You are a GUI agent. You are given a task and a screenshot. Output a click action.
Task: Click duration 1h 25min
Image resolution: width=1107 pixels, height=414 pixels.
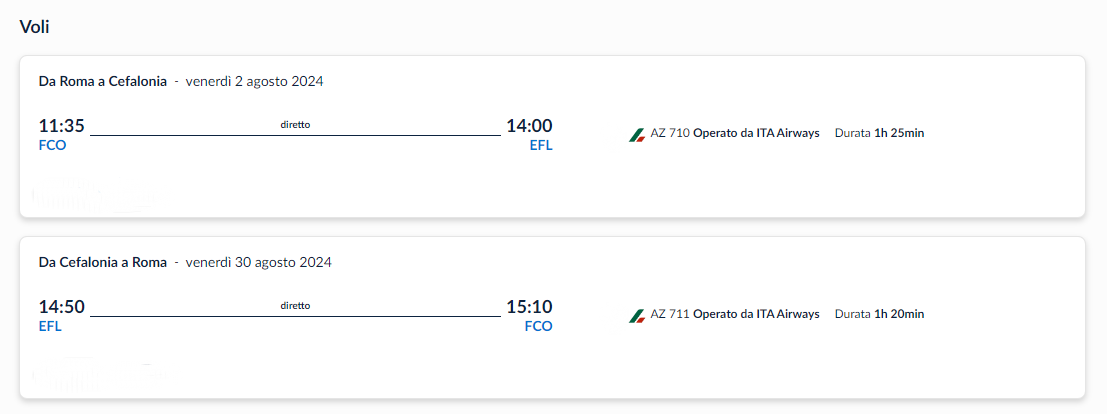pos(899,133)
